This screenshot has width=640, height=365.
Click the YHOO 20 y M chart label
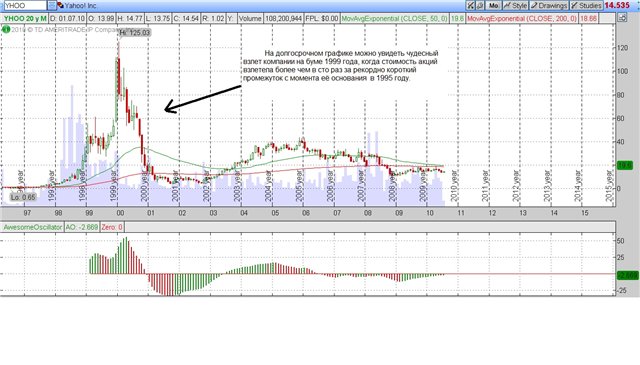pos(25,18)
